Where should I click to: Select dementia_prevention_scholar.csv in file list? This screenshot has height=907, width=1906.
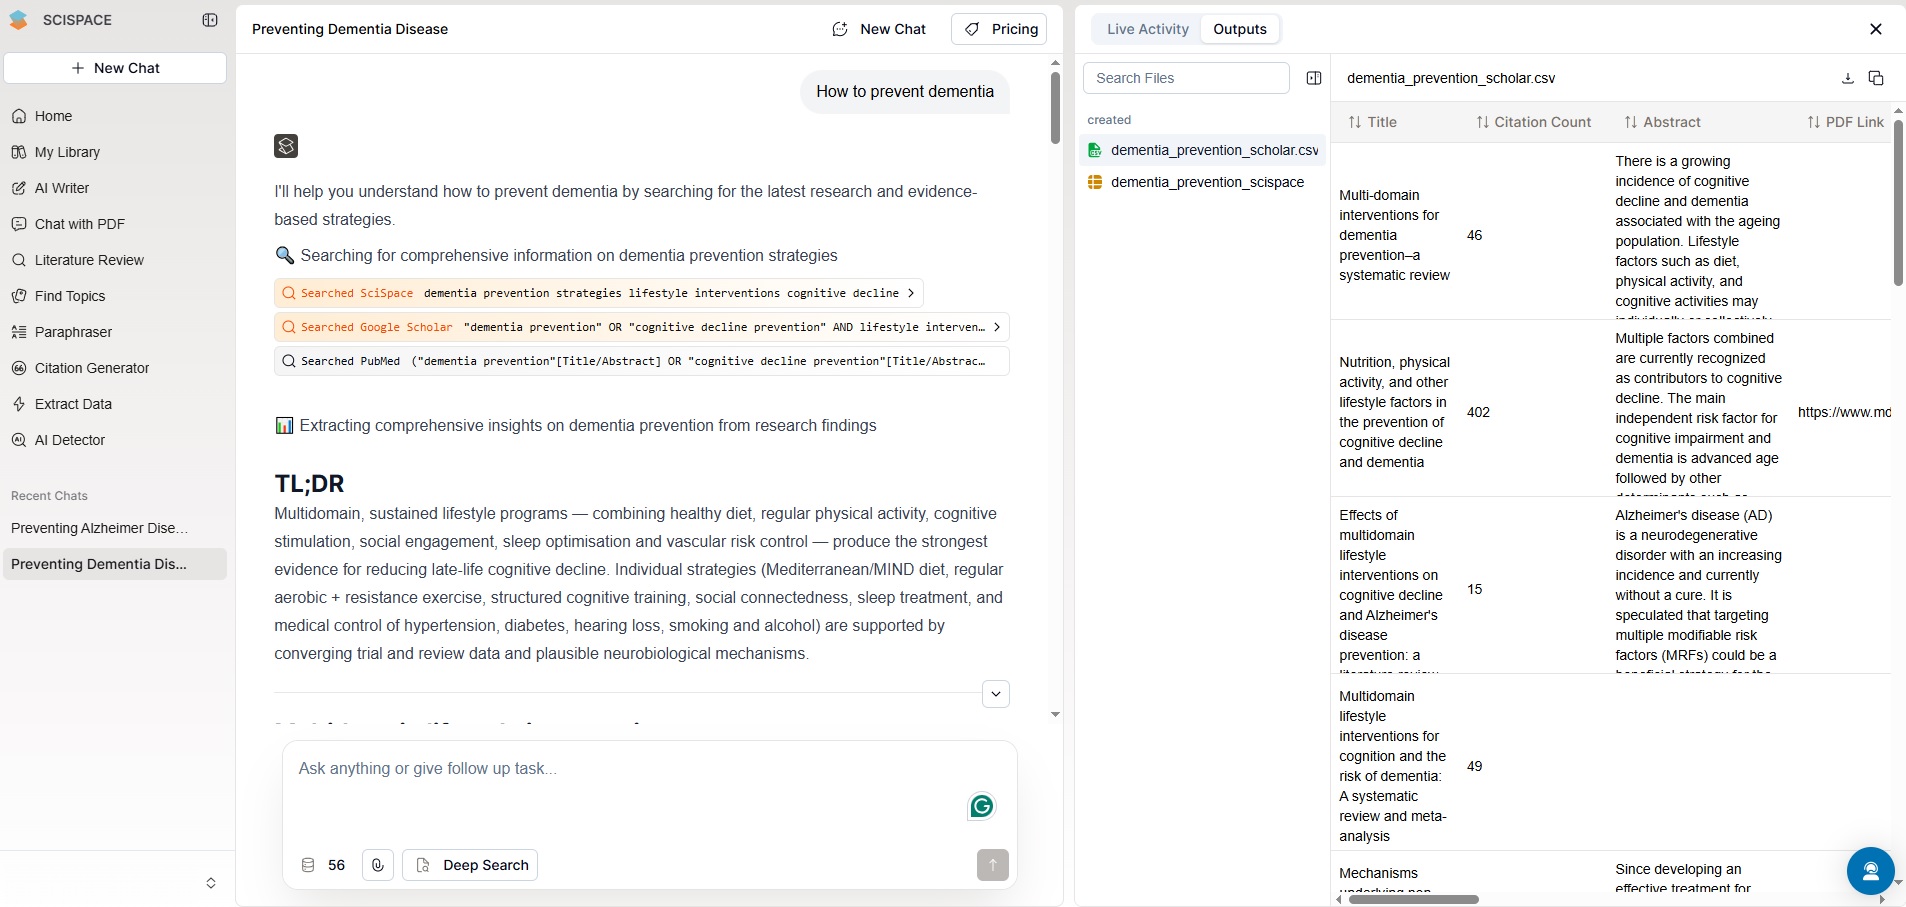coord(1203,150)
